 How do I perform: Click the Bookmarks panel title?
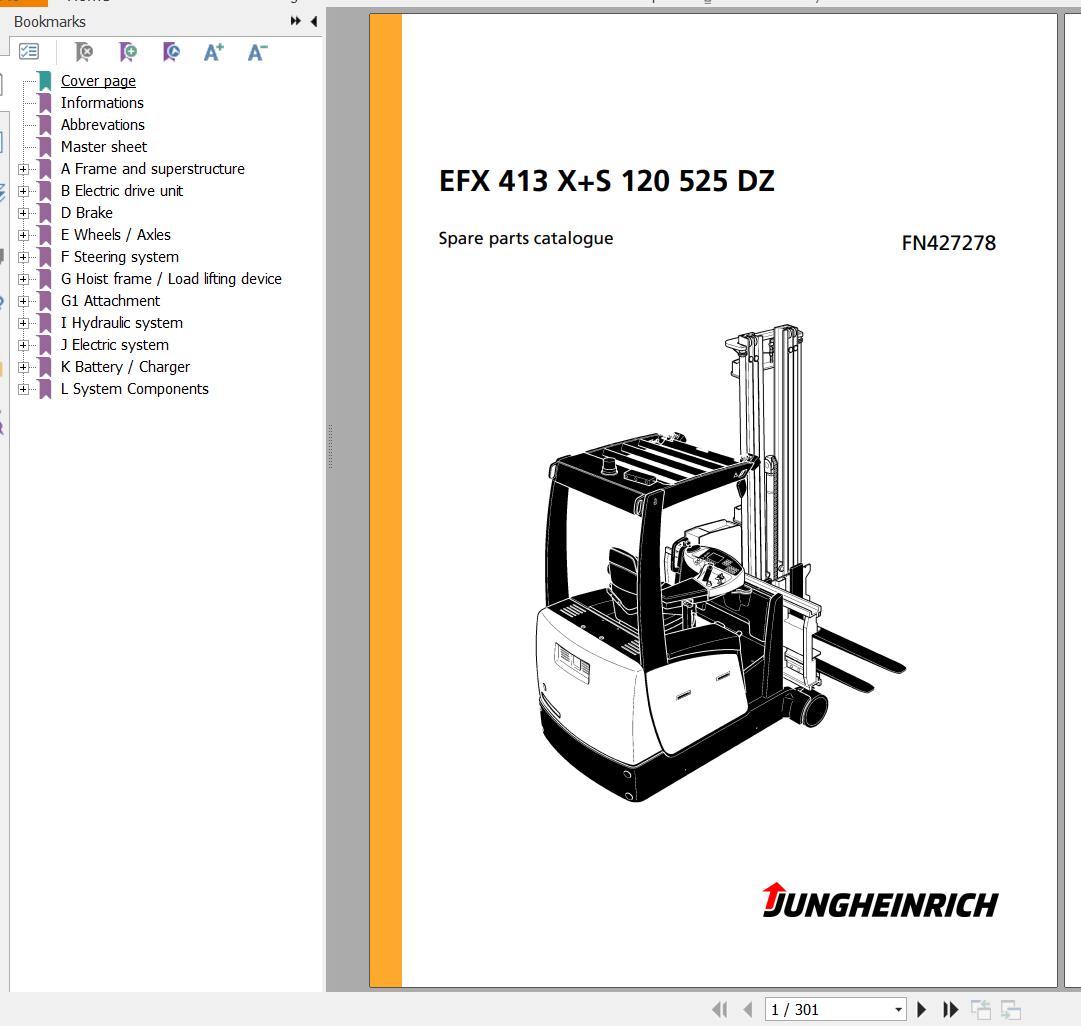tap(50, 22)
